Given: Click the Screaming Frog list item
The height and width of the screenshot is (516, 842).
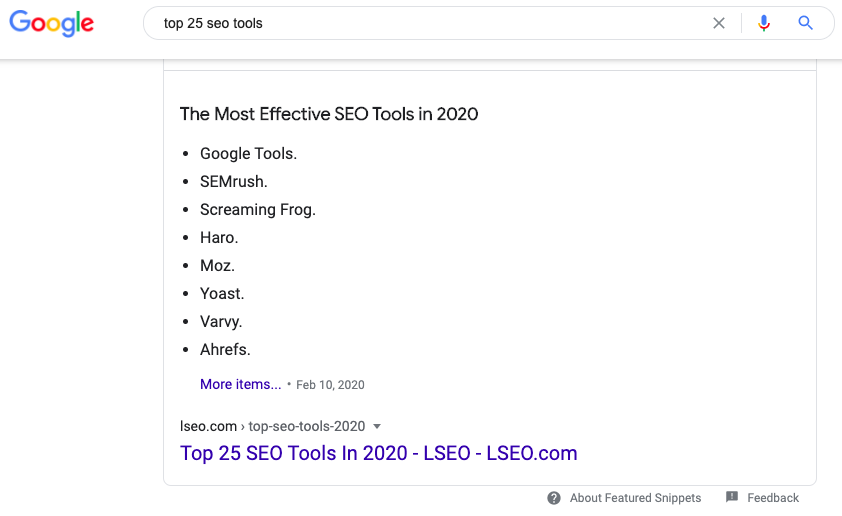Looking at the screenshot, I should (258, 209).
